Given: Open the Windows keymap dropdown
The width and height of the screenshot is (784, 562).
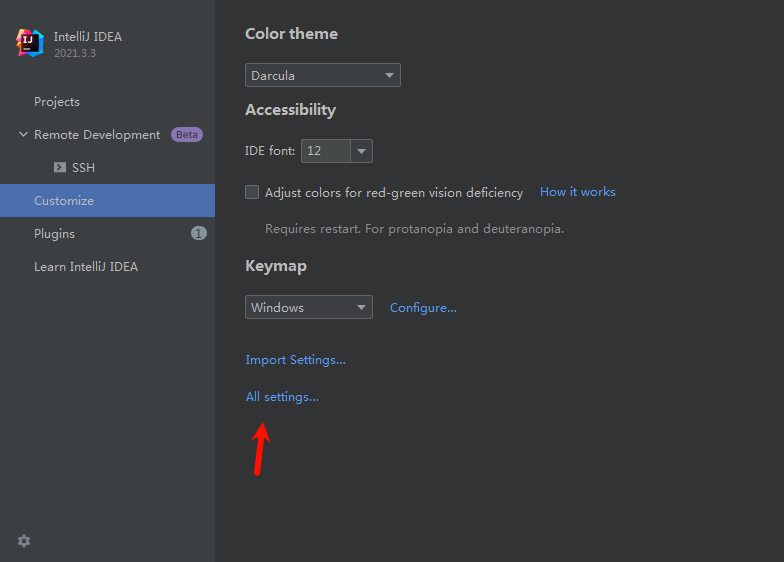Looking at the screenshot, I should (x=308, y=307).
